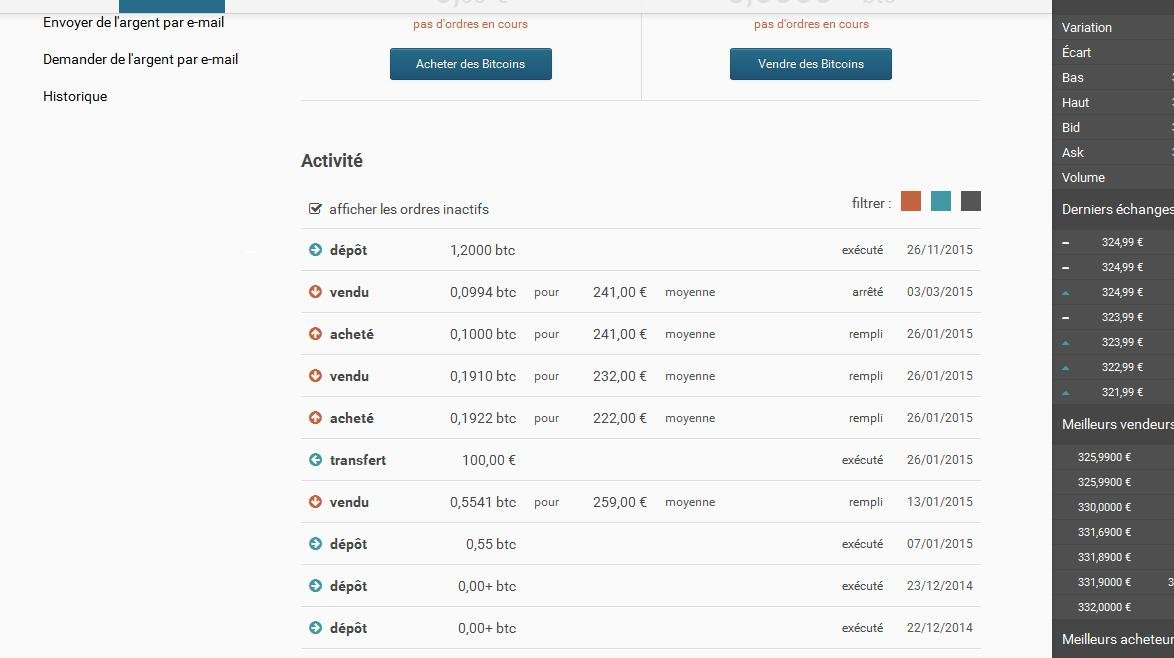Image resolution: width=1174 pixels, height=658 pixels.
Task: Open 'Envoyer de l'argent par e-mail'
Action: [x=133, y=22]
